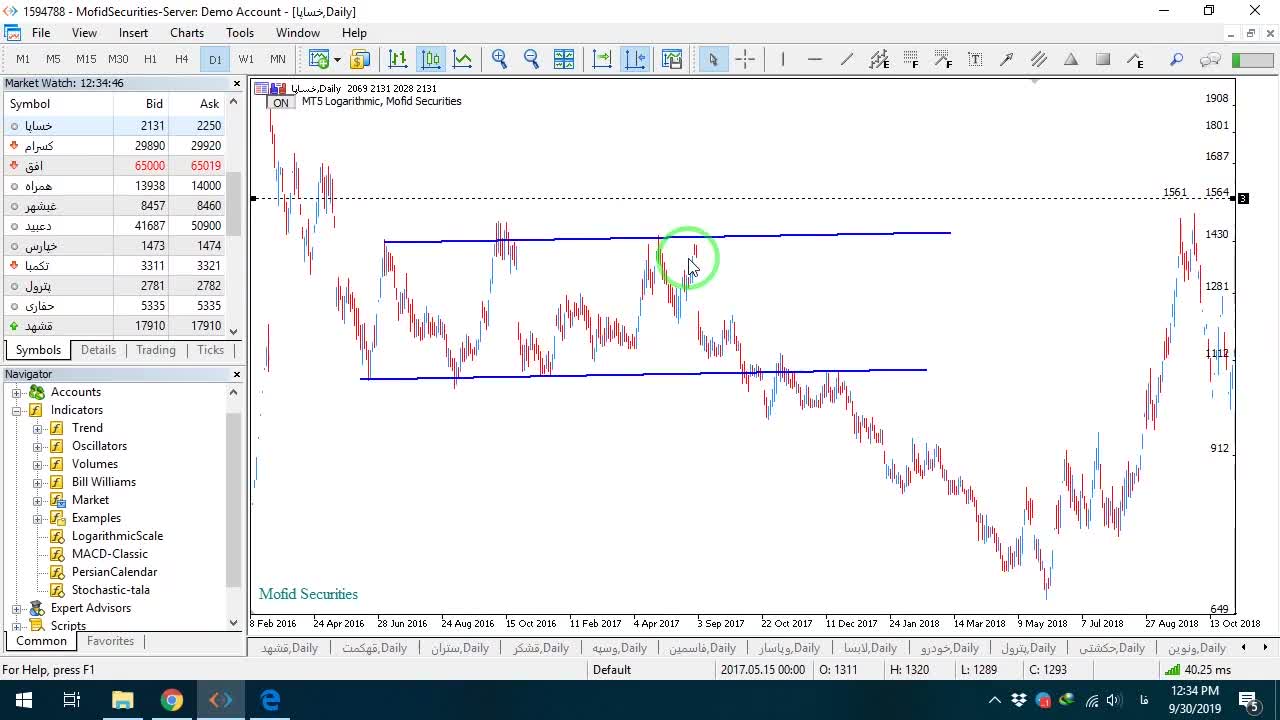
Task: Select the M5 timeframe
Action: pyautogui.click(x=53, y=59)
